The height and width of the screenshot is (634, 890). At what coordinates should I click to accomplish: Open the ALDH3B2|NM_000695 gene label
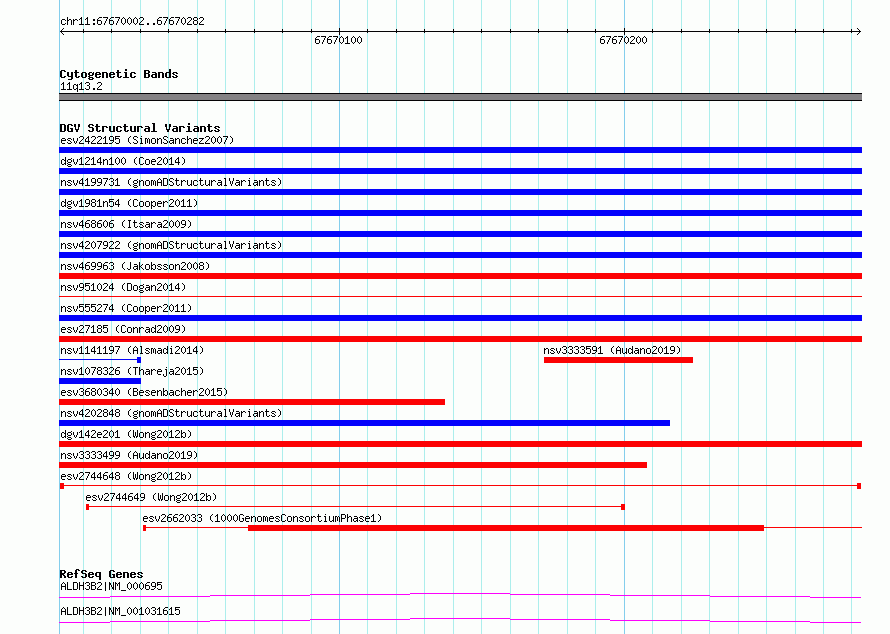[111, 586]
